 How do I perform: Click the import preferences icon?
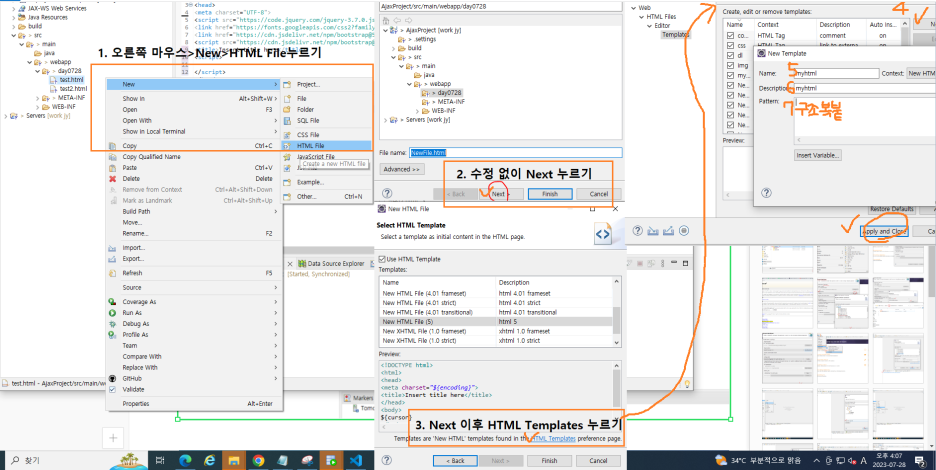[653, 231]
